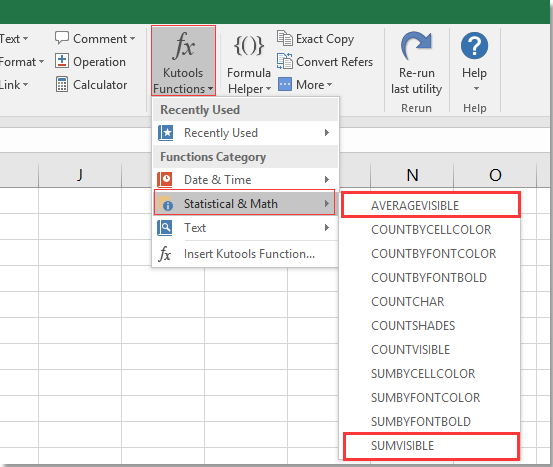The height and width of the screenshot is (467, 553).
Task: Open the Date & Time submenu
Action: point(245,180)
